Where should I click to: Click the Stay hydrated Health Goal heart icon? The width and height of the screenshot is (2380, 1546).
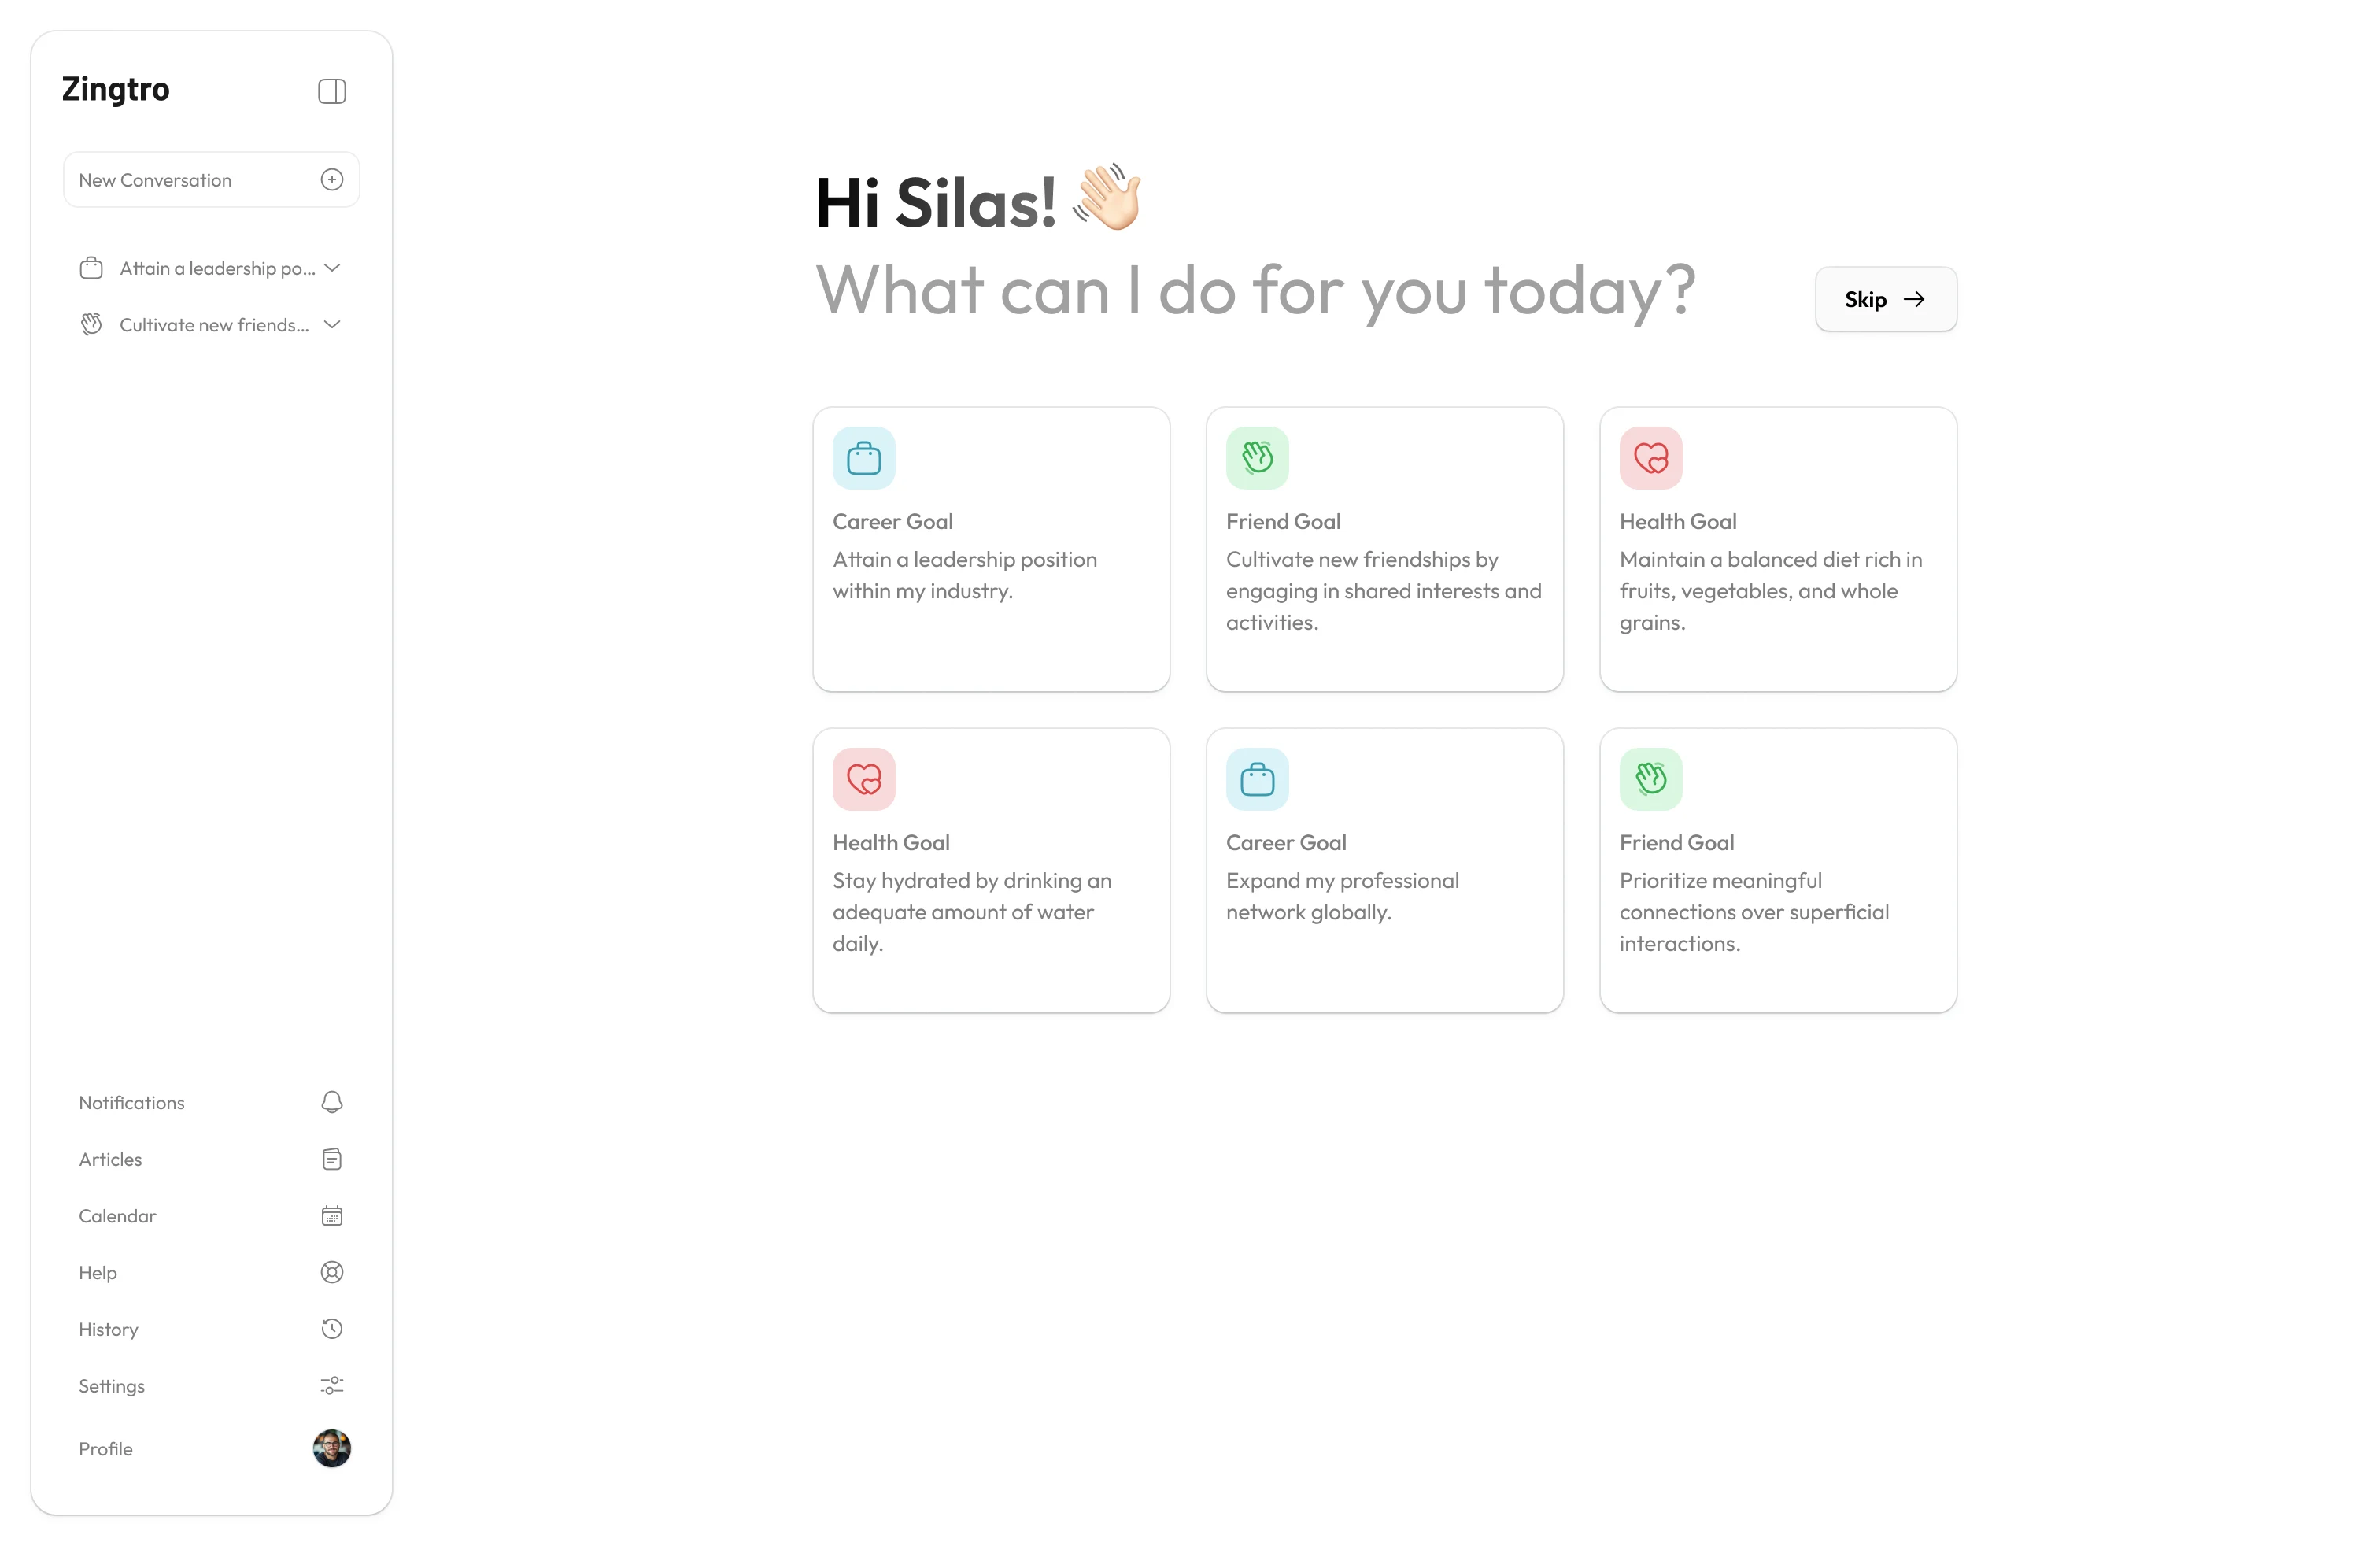[864, 779]
